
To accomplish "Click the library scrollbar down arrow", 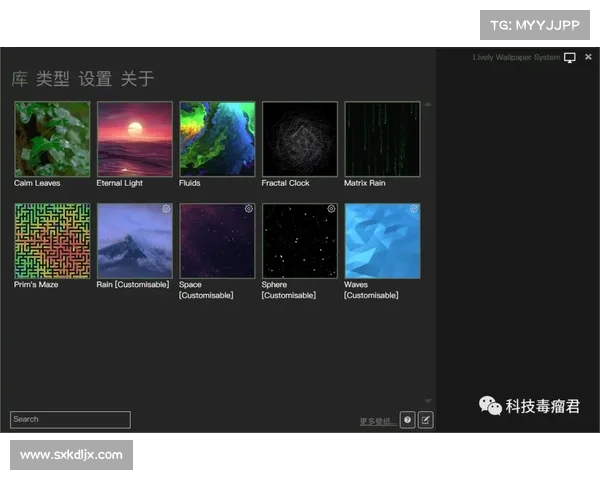I will 428,402.
